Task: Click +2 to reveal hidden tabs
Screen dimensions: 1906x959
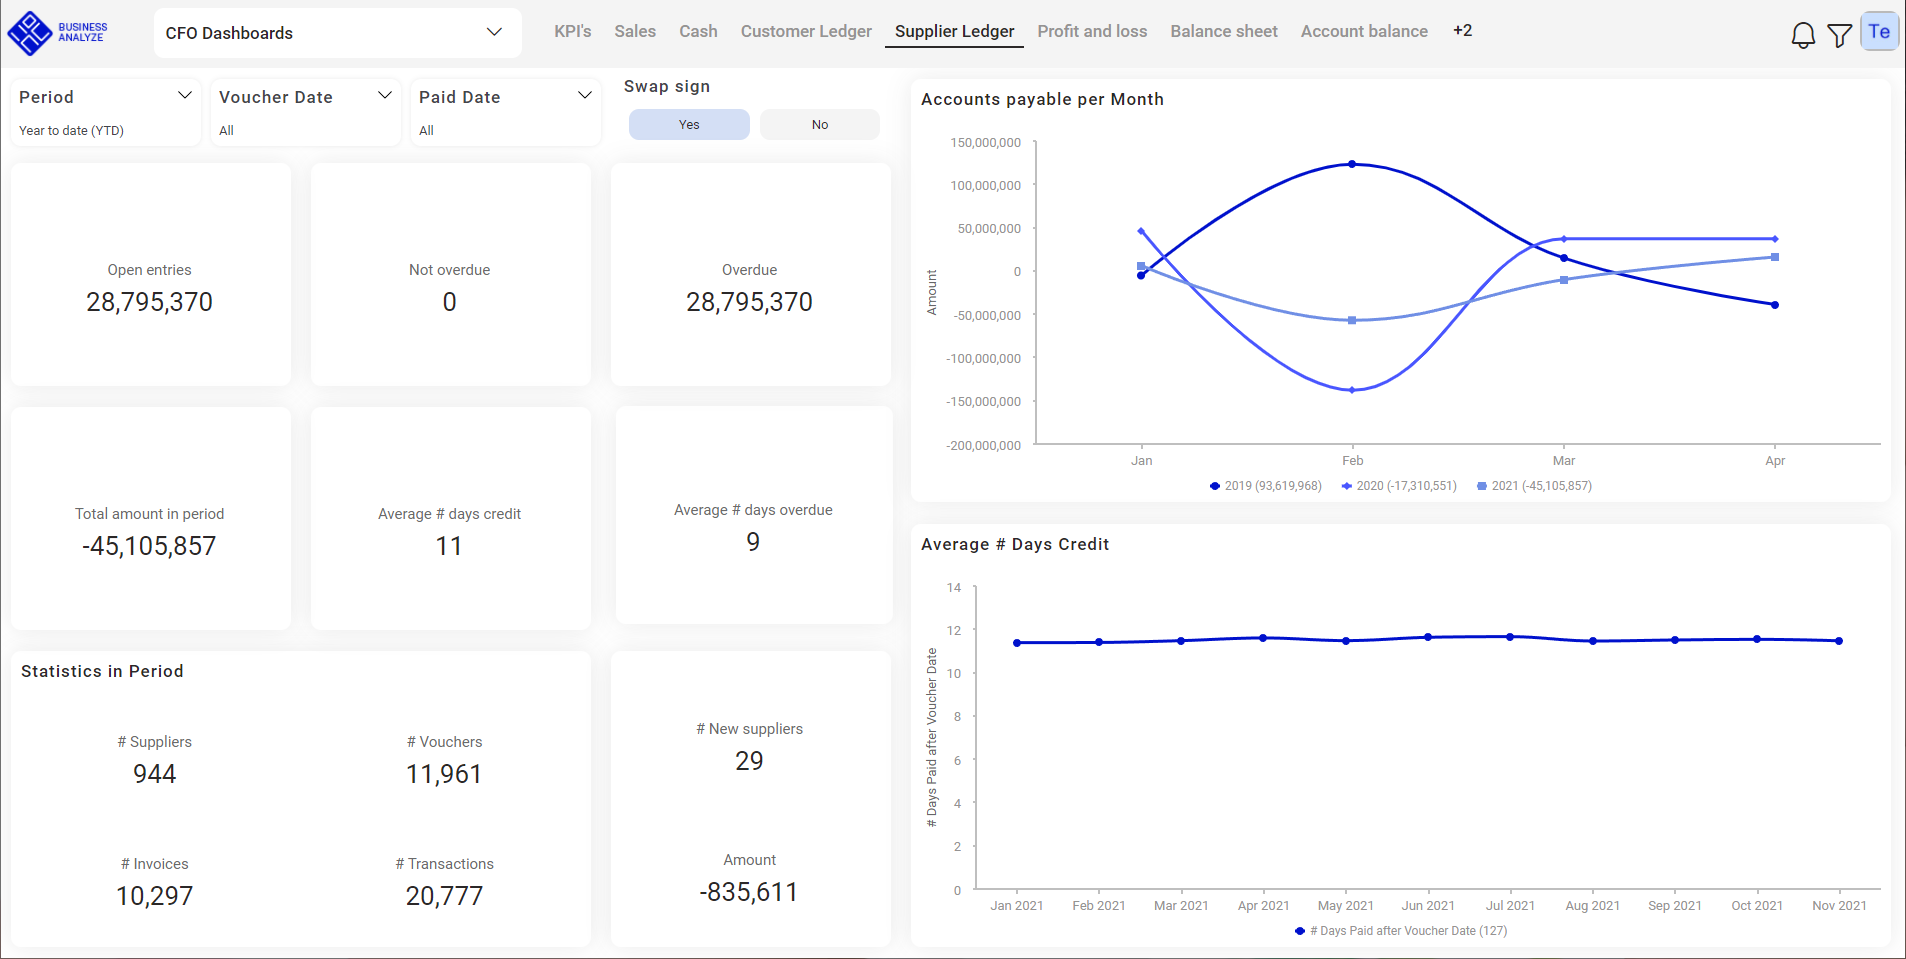Action: click(x=1462, y=30)
